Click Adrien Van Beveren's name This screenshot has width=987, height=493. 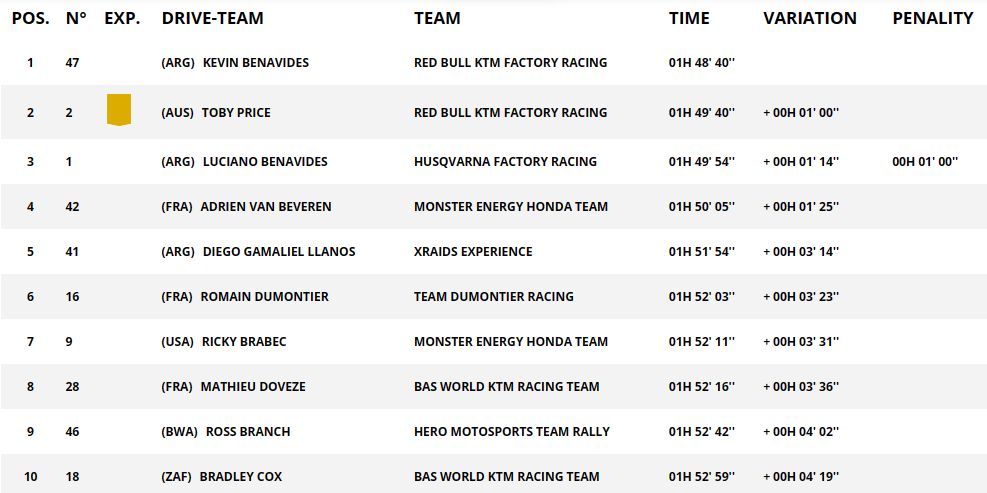[x=266, y=207]
